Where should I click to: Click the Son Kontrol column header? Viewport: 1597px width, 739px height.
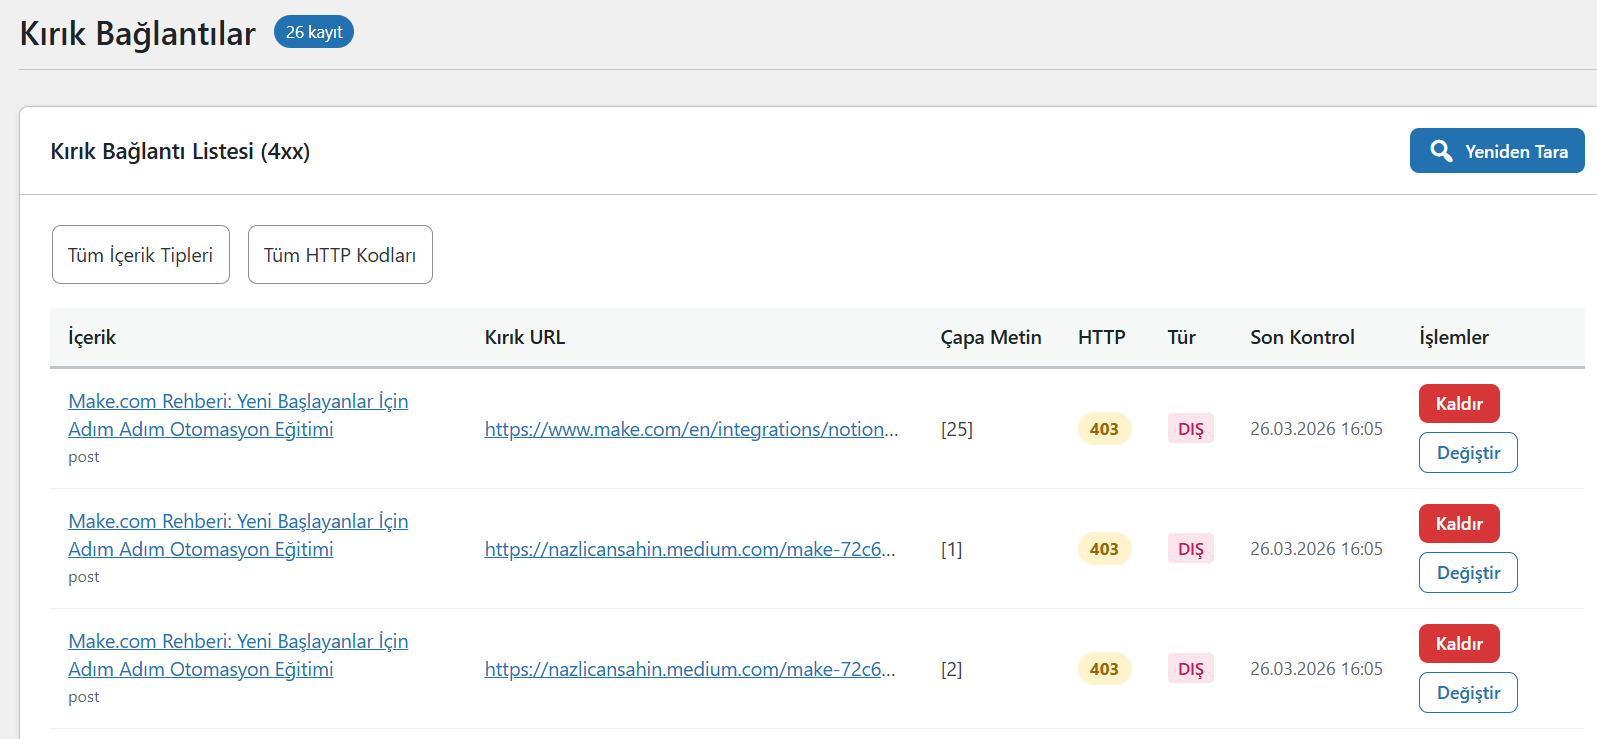1302,337
